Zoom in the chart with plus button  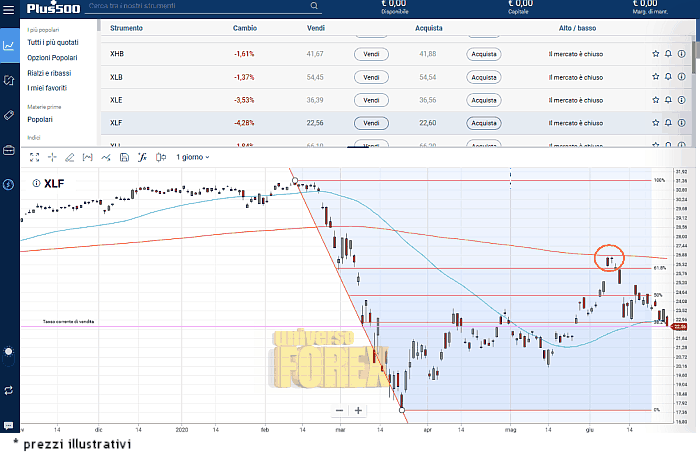click(359, 410)
